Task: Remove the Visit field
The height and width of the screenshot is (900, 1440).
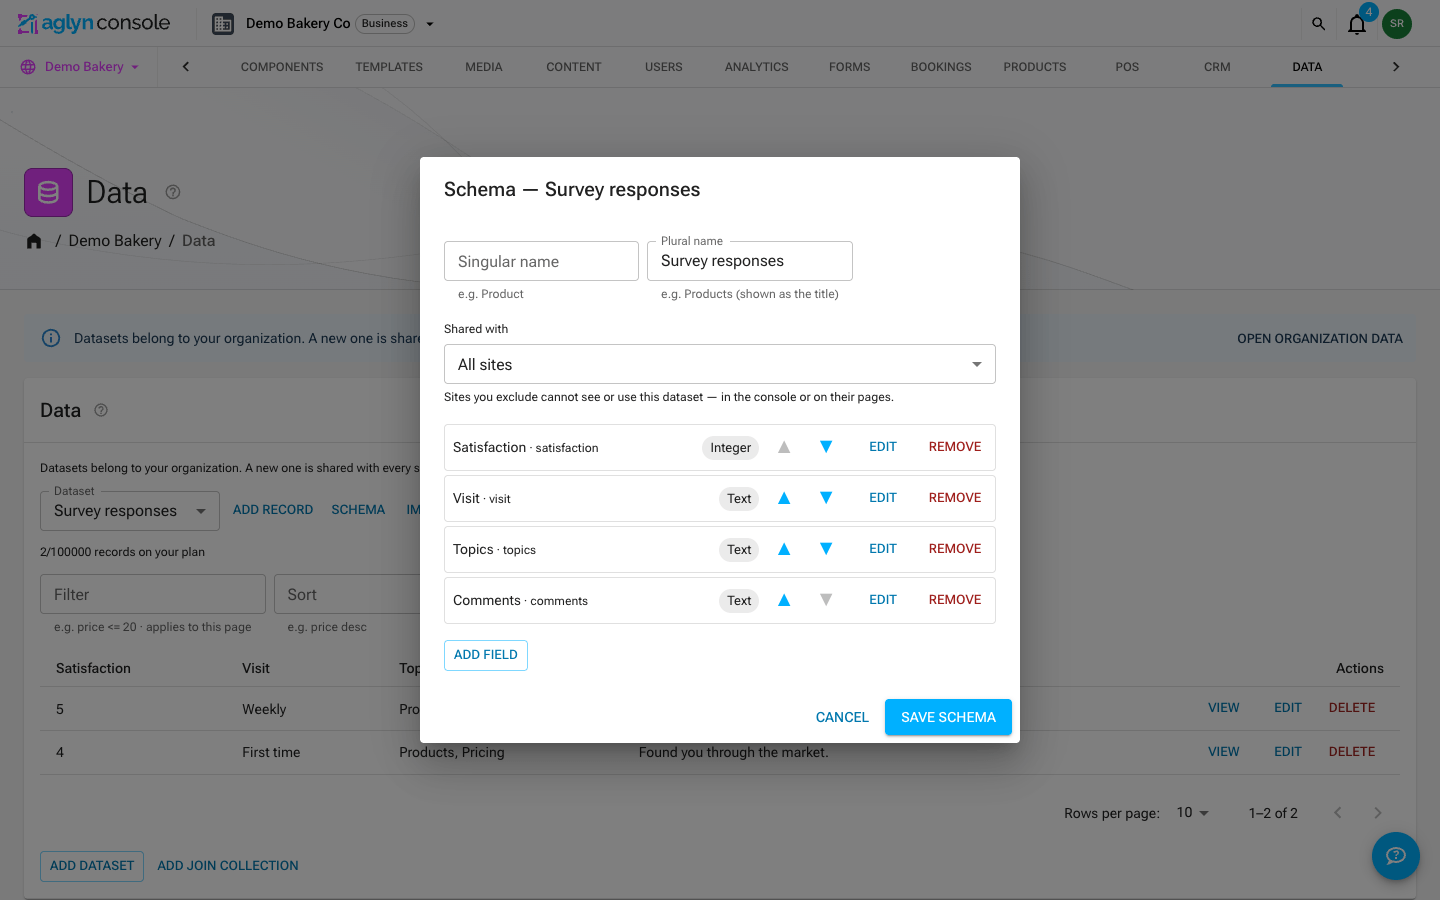Action: click(x=955, y=498)
